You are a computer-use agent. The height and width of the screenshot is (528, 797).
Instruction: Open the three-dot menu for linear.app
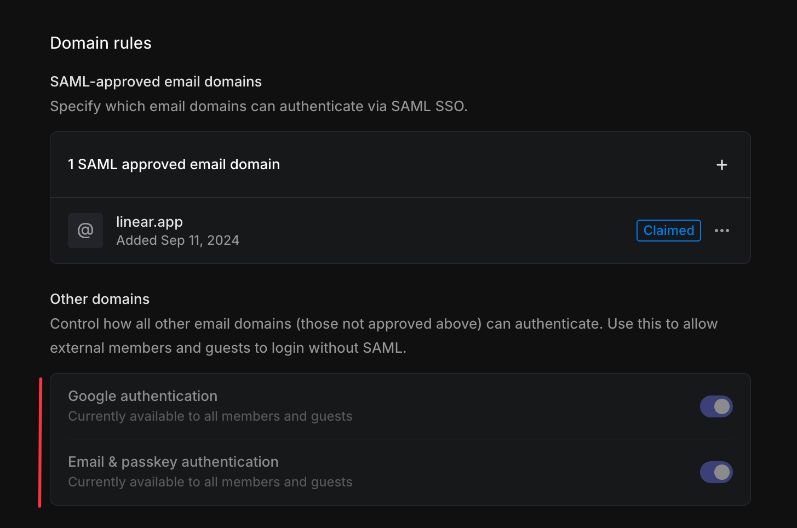click(722, 231)
